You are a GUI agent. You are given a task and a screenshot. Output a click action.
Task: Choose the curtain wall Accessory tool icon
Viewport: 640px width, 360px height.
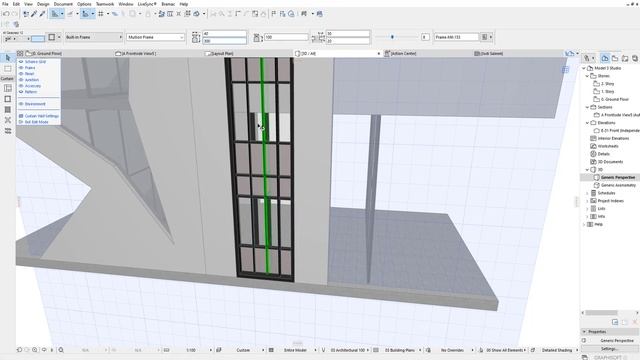pyautogui.click(x=8, y=131)
